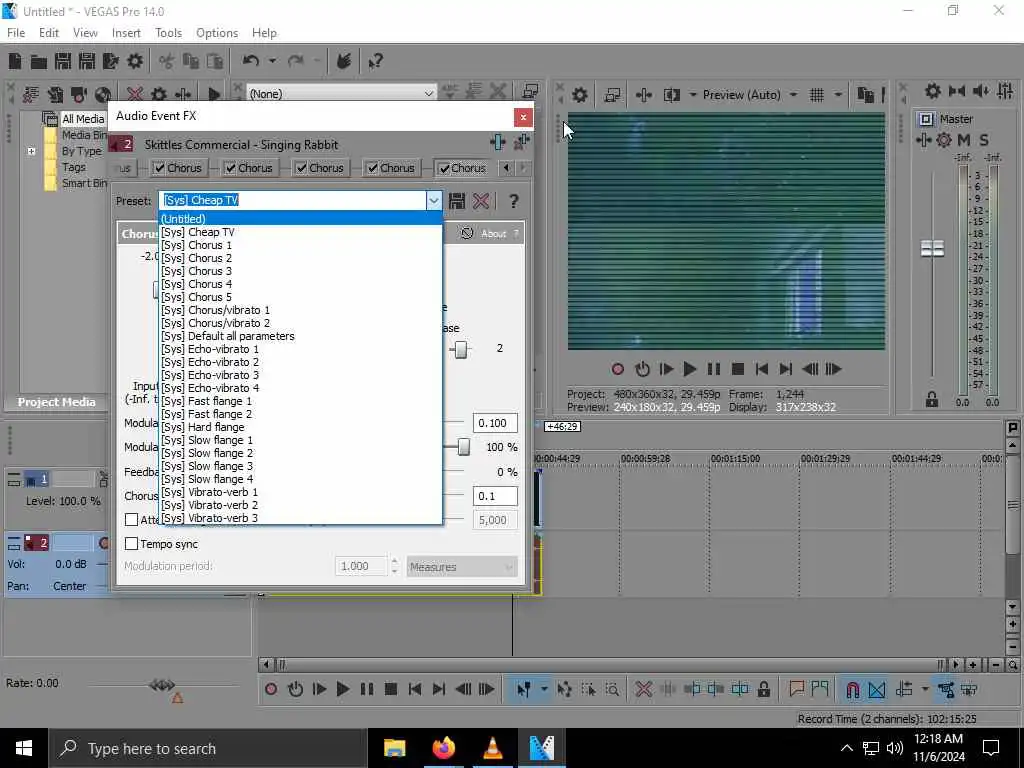1024x768 pixels.
Task: Save preset with floppy disk icon
Action: (x=456, y=201)
